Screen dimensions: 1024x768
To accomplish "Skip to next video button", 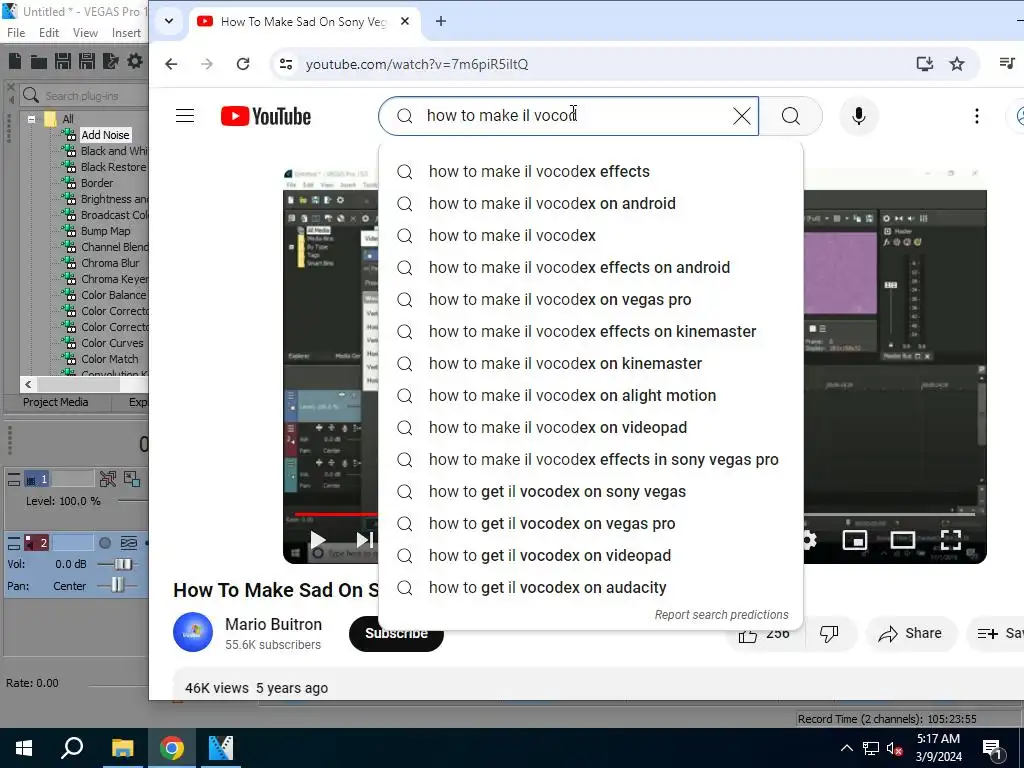I will (364, 540).
